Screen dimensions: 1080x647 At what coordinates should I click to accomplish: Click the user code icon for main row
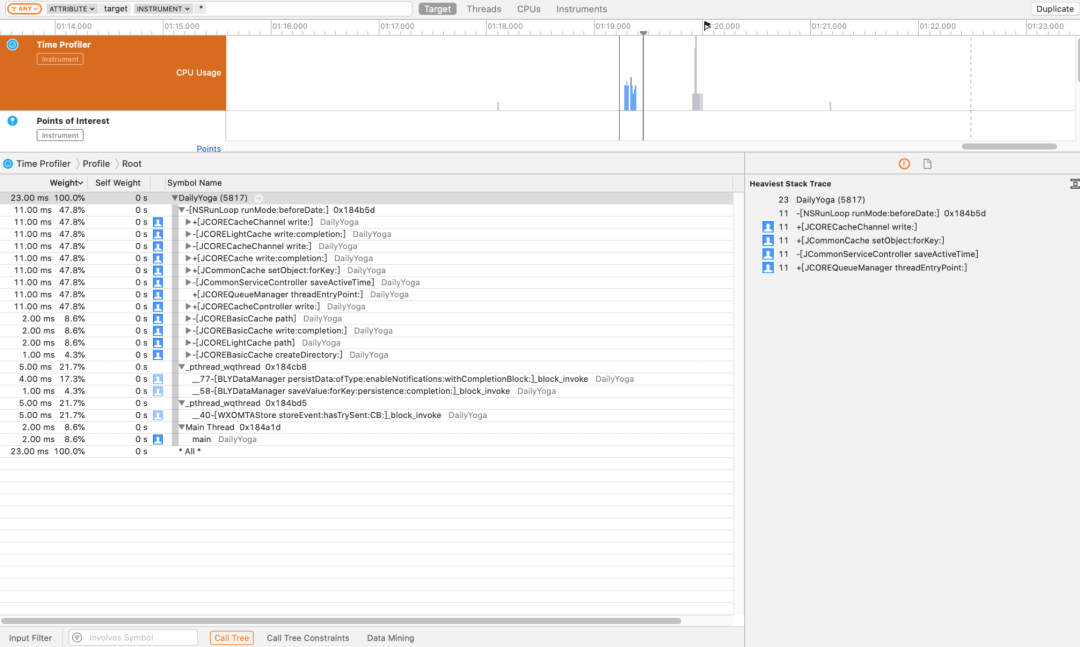pos(158,440)
